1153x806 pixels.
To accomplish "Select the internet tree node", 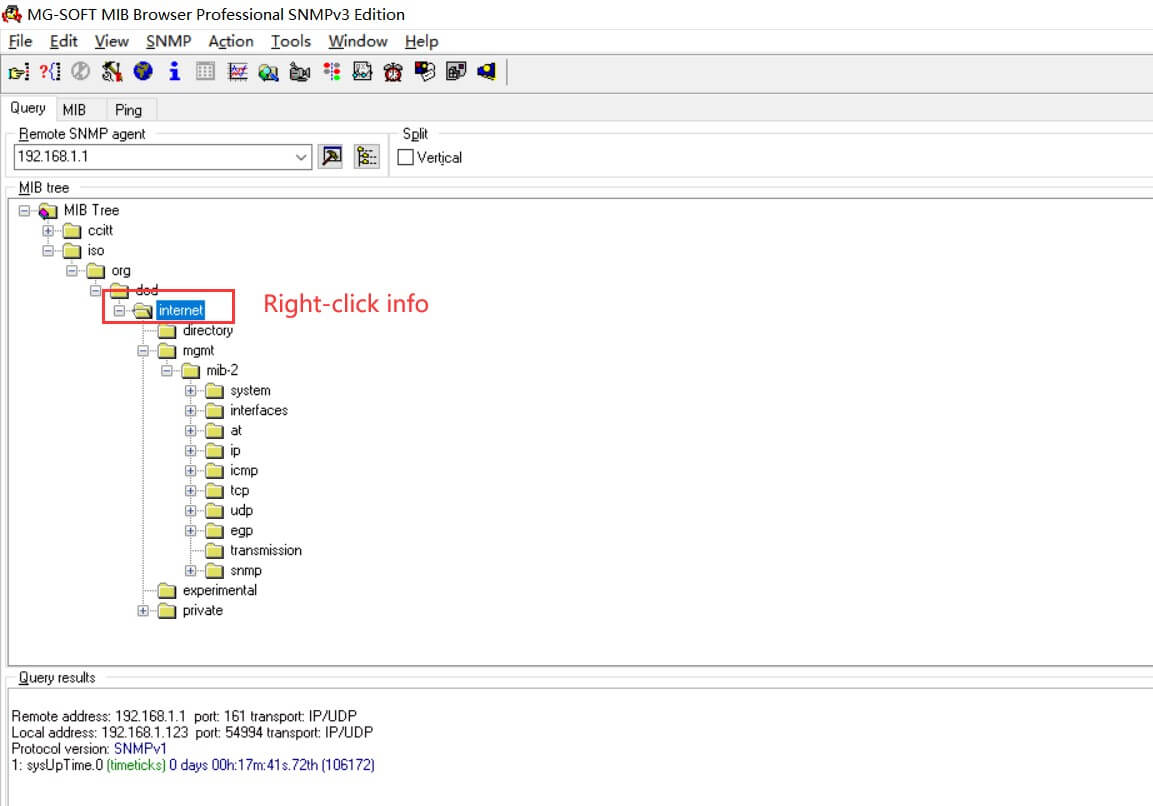I will 180,310.
